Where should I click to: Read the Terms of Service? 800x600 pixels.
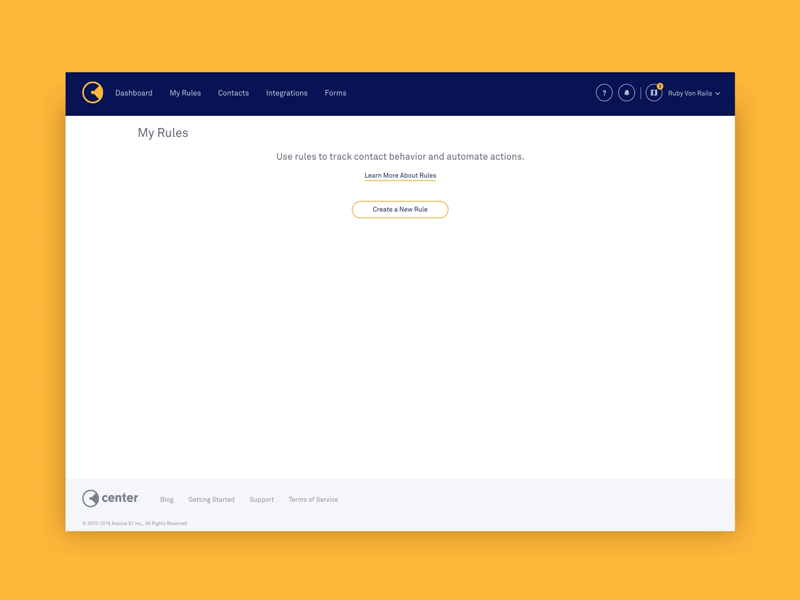click(x=313, y=499)
